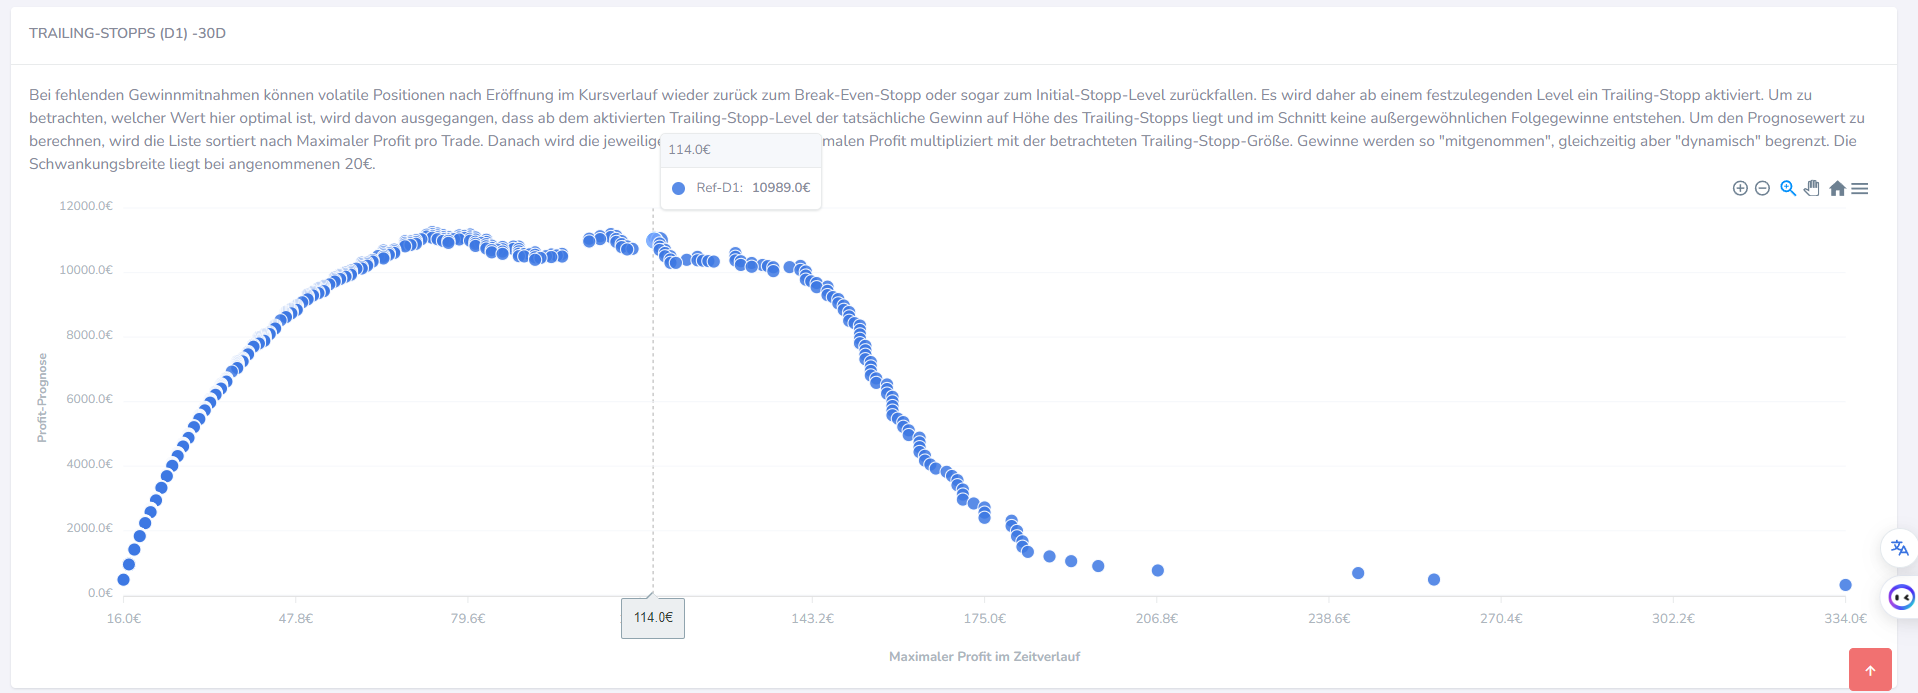Open the round chatbot assistant icon
The image size is (1918, 693).
(x=1900, y=598)
